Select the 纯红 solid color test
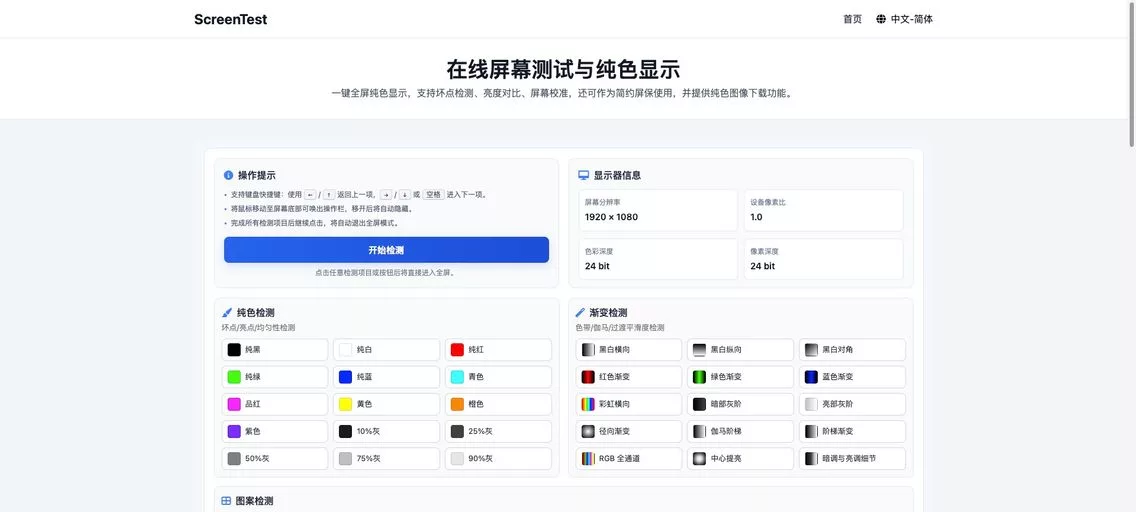The width and height of the screenshot is (1136, 512). (498, 350)
